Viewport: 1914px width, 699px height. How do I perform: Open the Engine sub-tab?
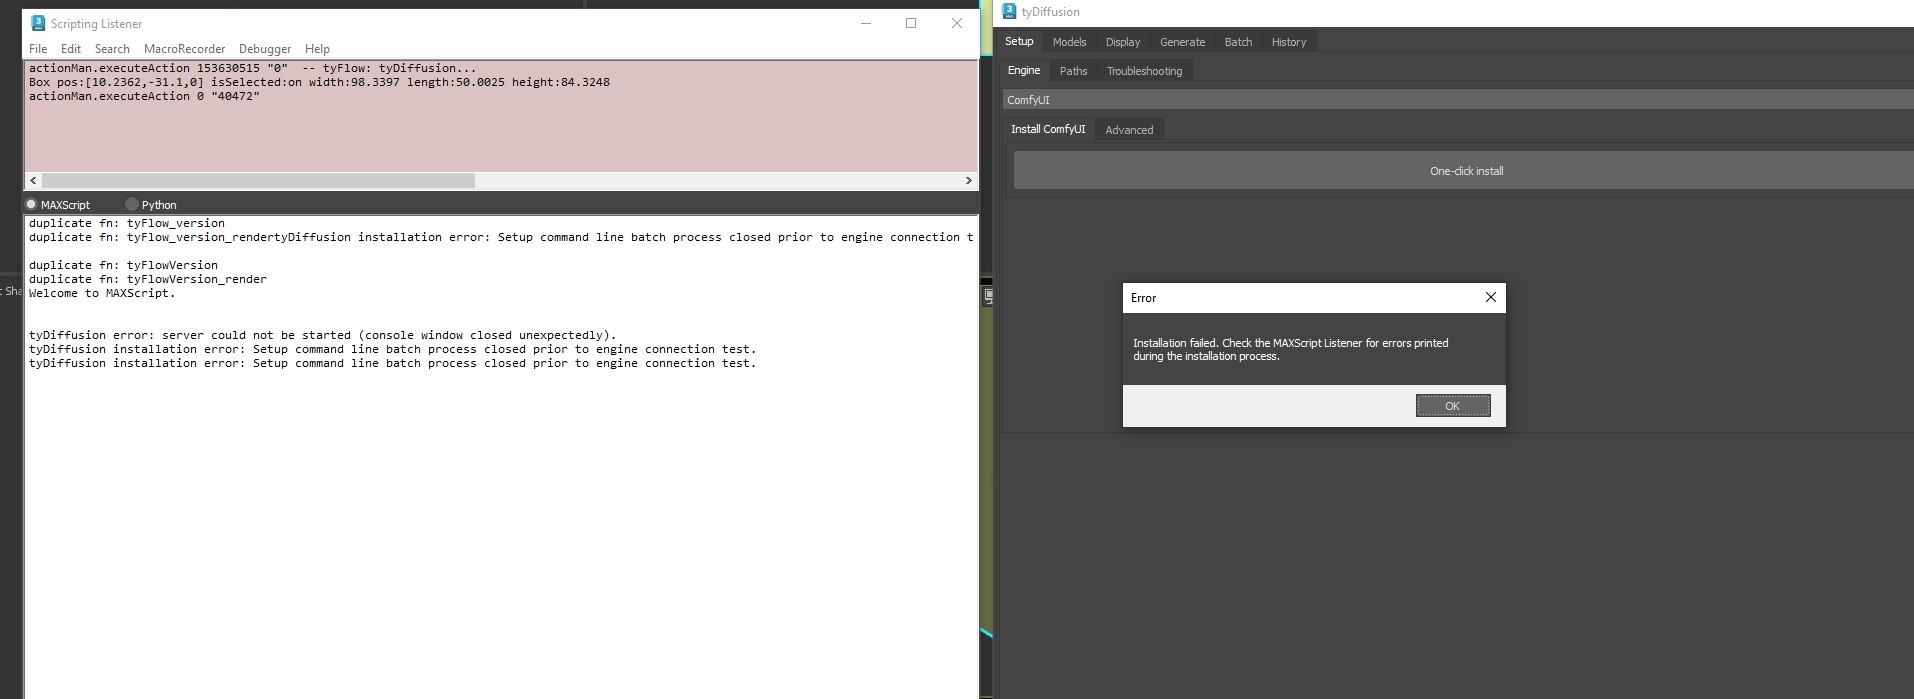pos(1023,70)
